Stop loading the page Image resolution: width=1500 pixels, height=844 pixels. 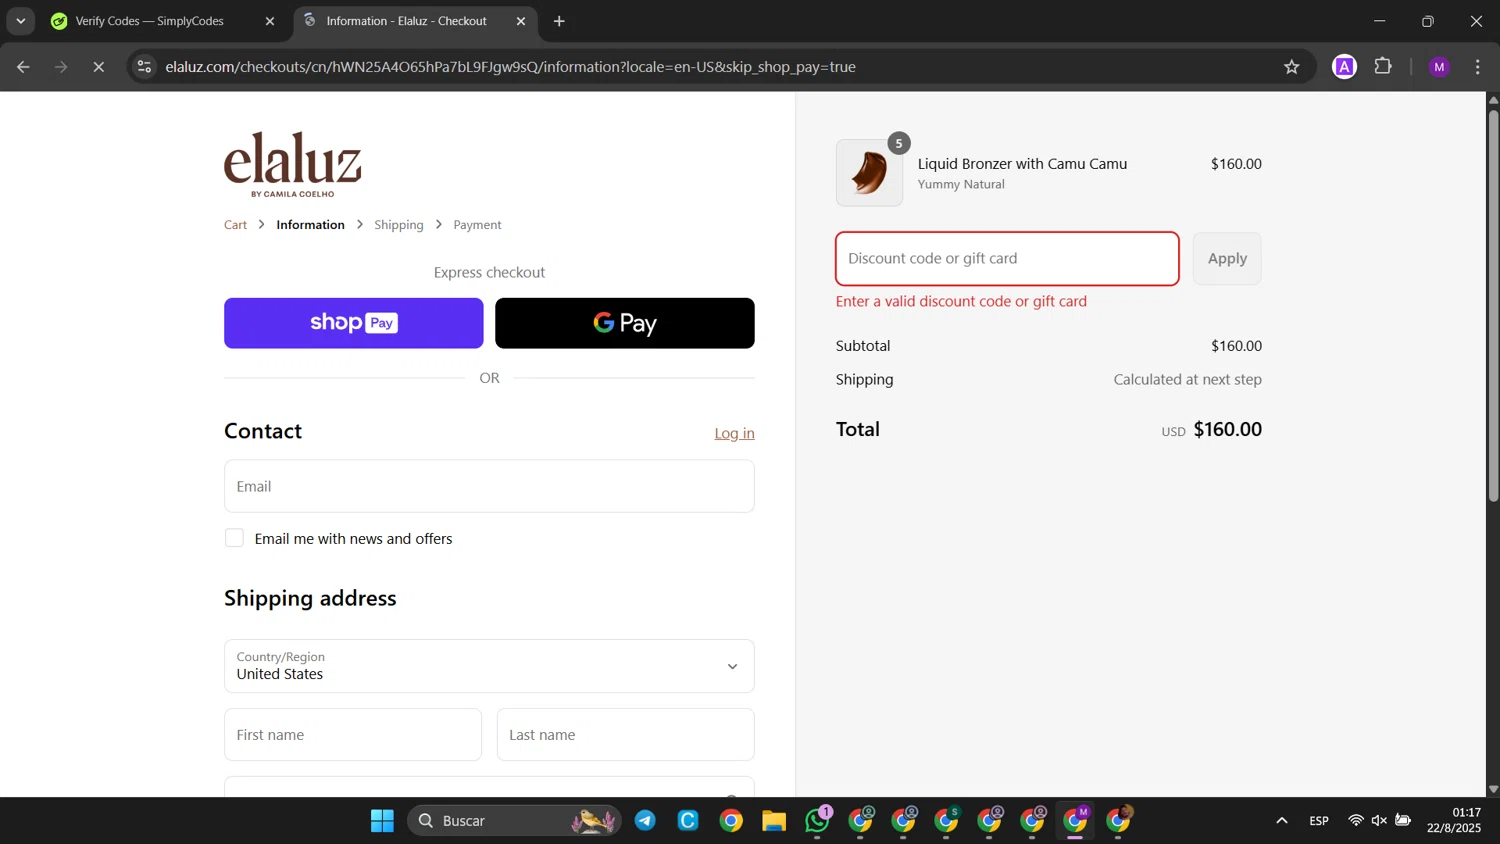(99, 67)
